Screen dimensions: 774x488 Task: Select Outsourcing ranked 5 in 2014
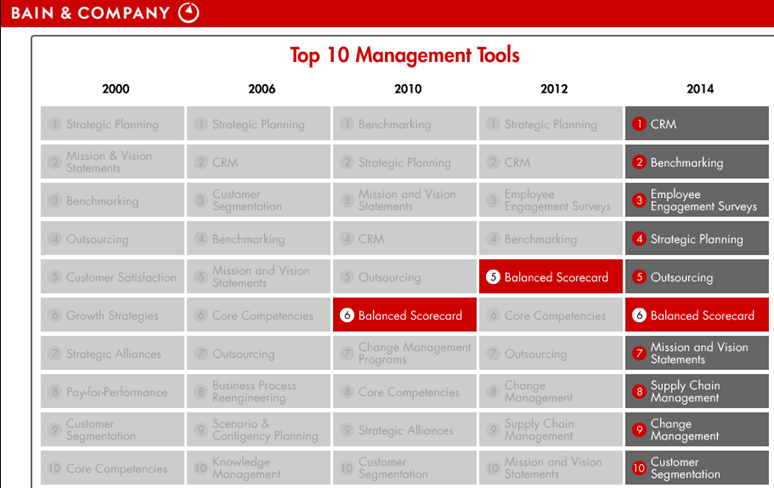click(697, 276)
